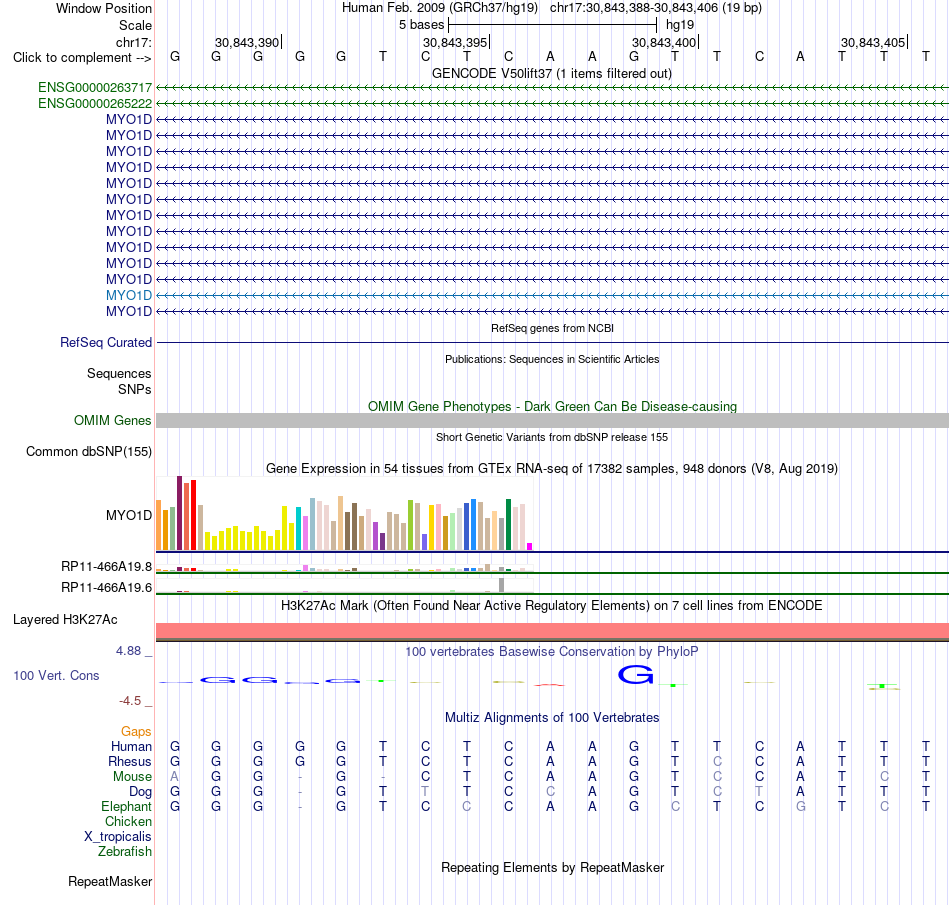
Task: Open Gene Expression in 54 tissues title
Action: coord(551,468)
